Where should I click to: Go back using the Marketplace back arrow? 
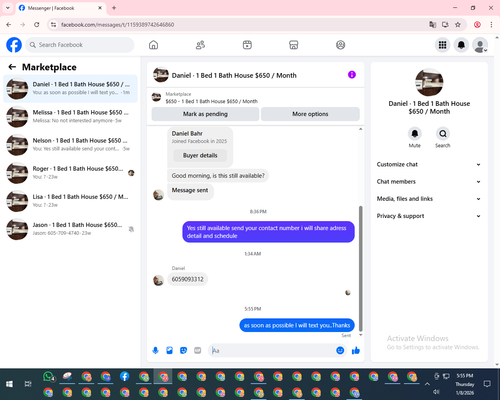12,67
